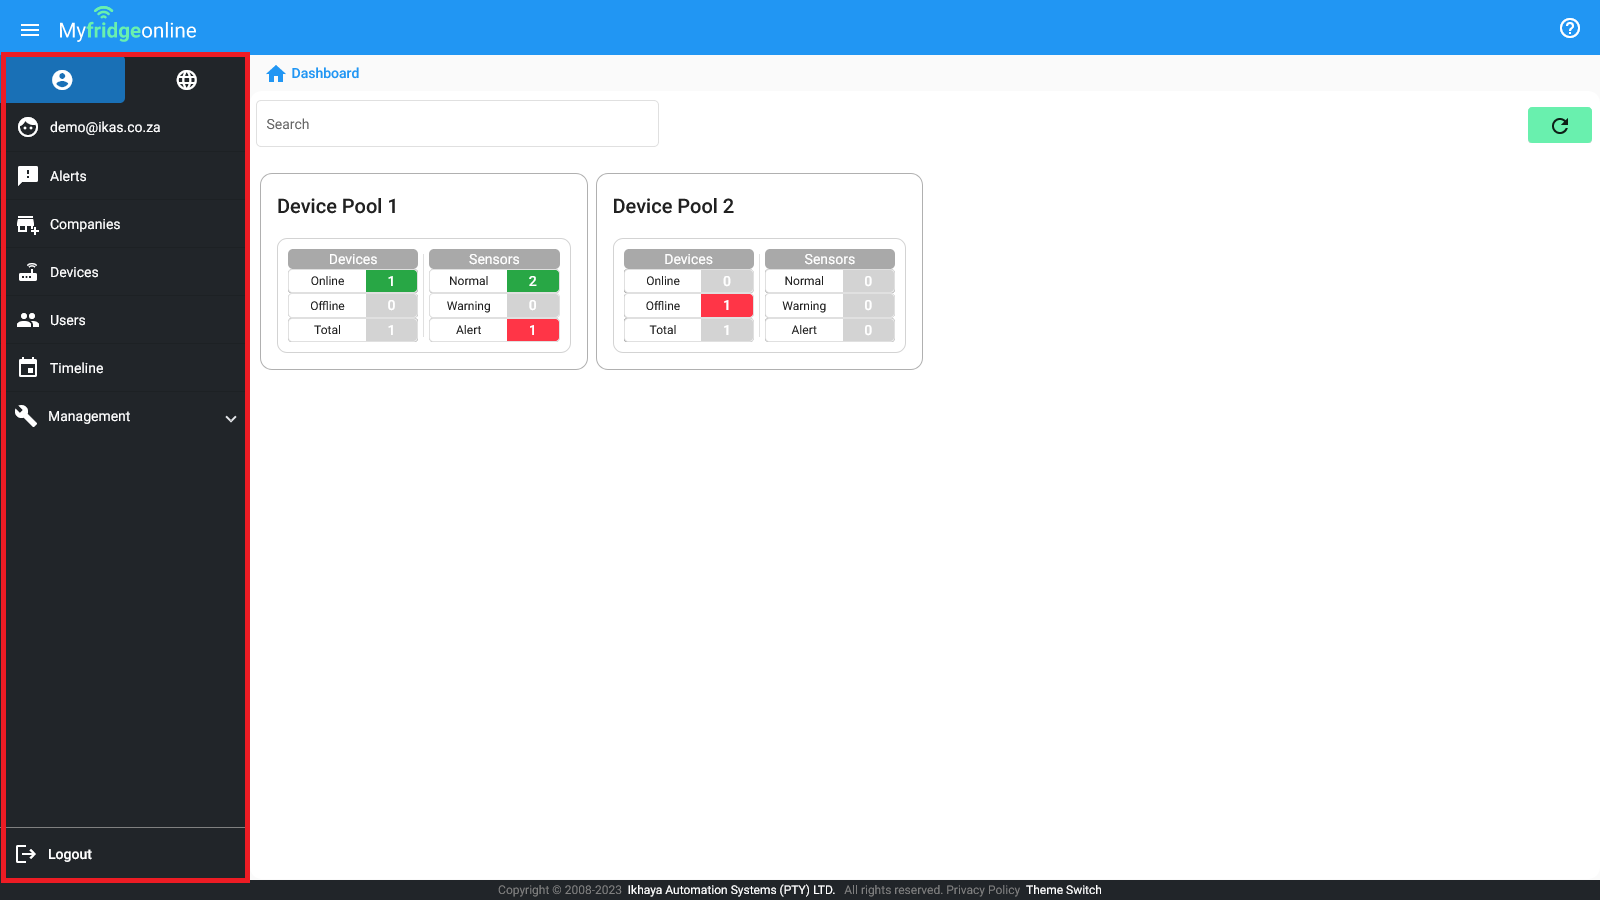Click the Management menu label
This screenshot has width=1600, height=900.
[x=89, y=416]
